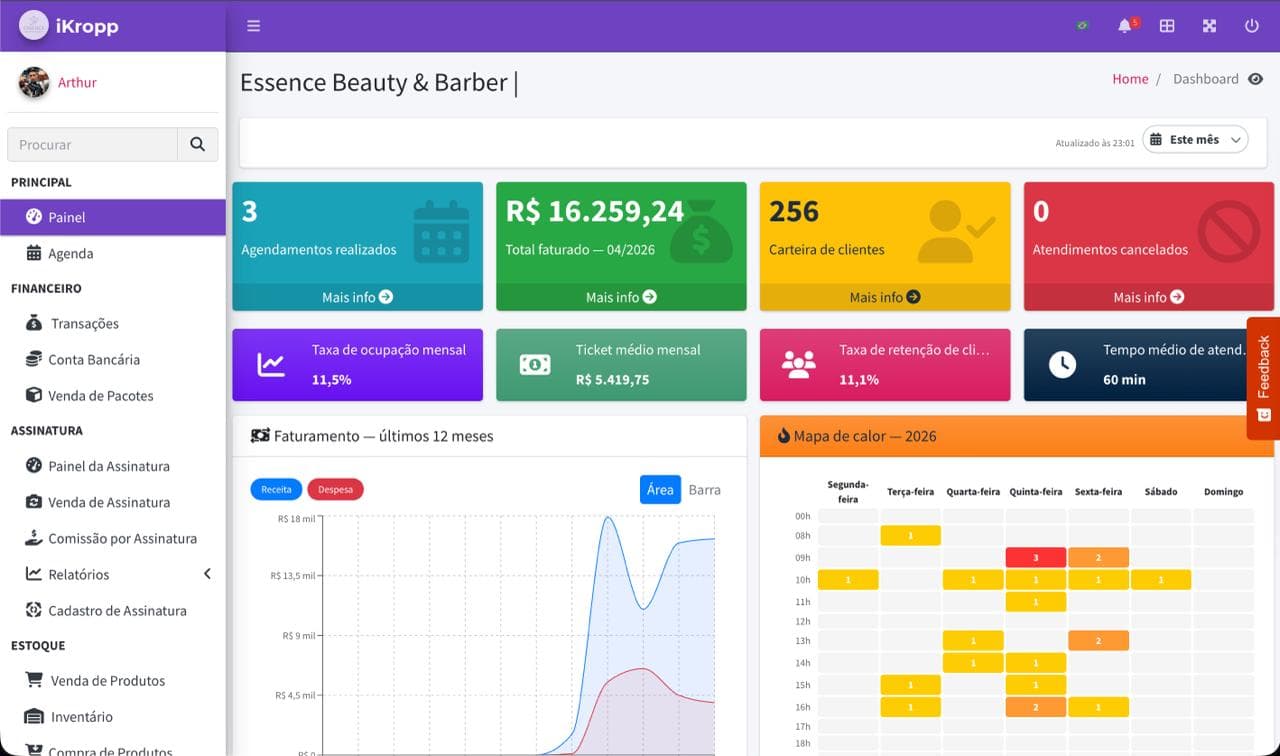Click the grid/apps icon in the top bar
This screenshot has height=756, width=1280.
1167,26
